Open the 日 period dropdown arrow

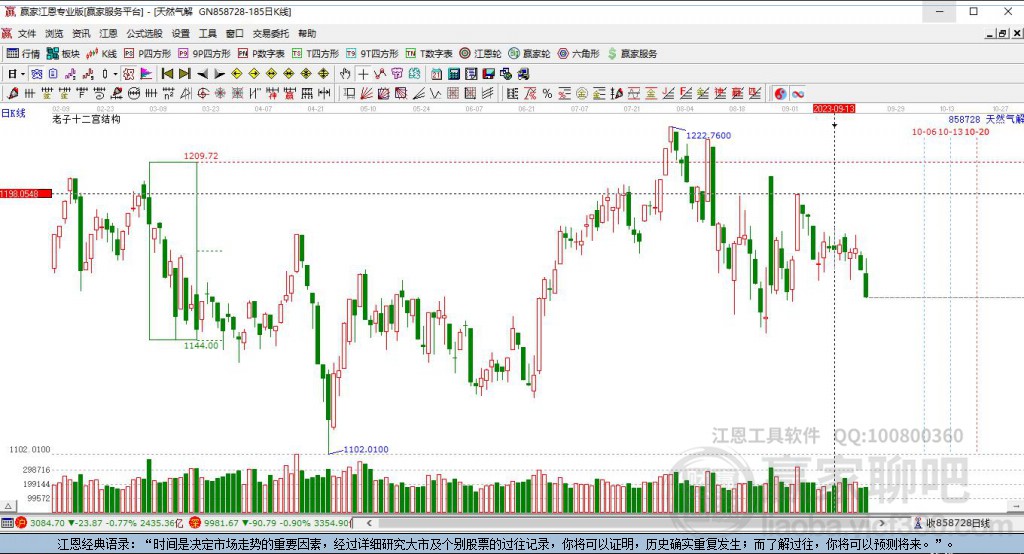tap(22, 74)
